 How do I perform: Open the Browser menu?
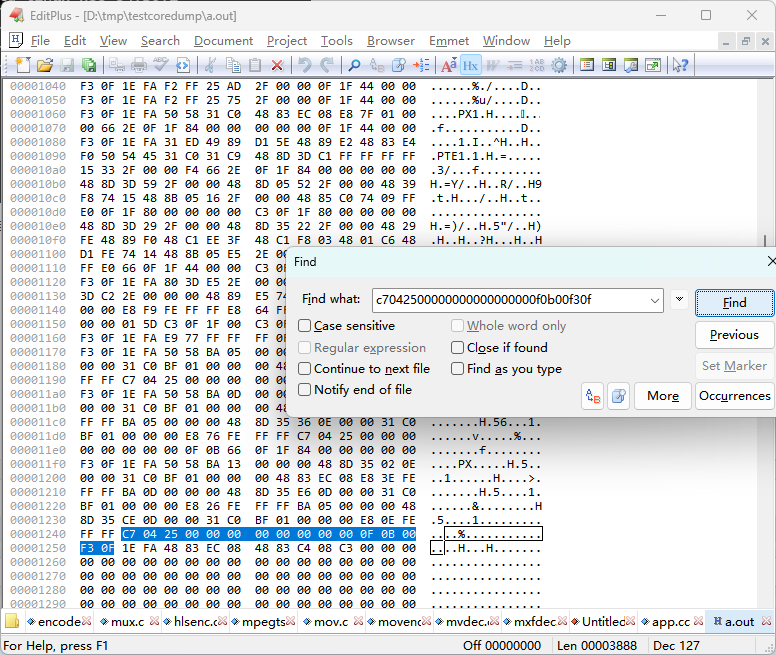(x=391, y=41)
